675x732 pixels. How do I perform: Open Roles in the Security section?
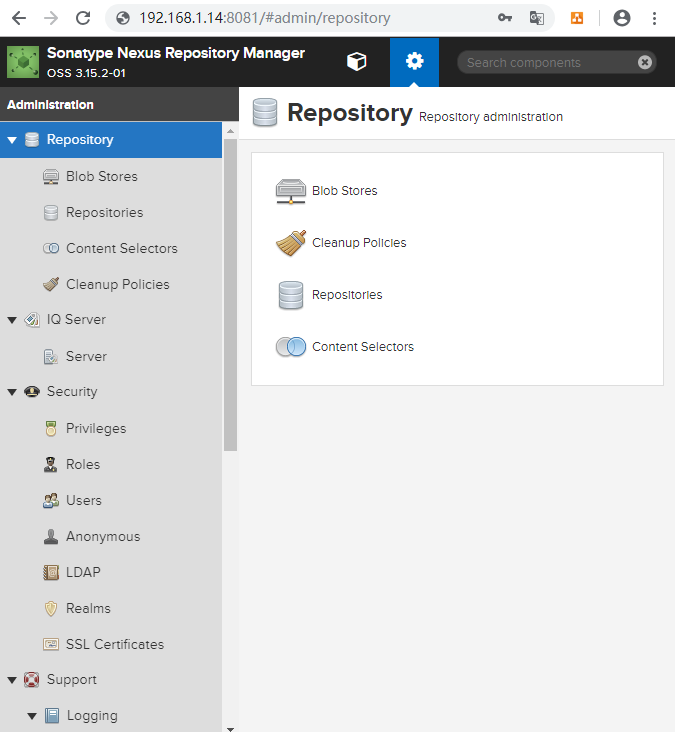point(83,465)
